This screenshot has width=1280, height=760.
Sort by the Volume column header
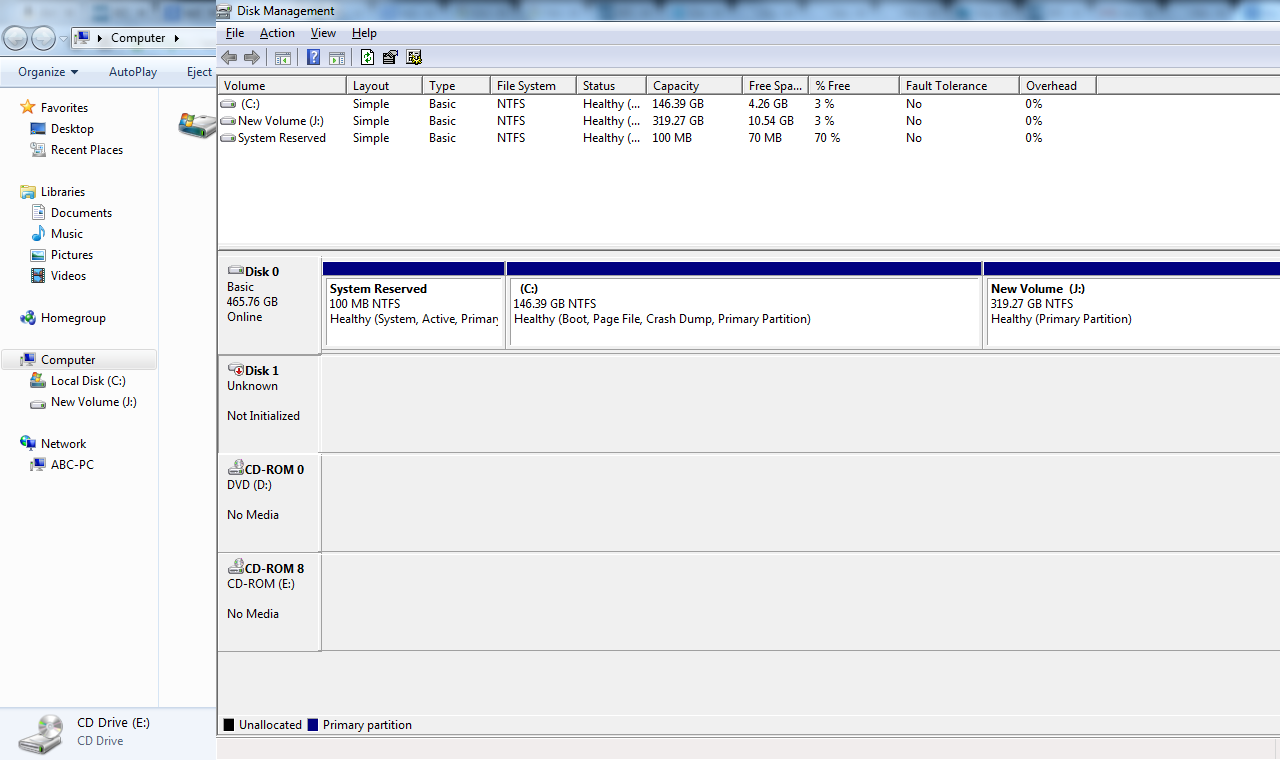282,86
